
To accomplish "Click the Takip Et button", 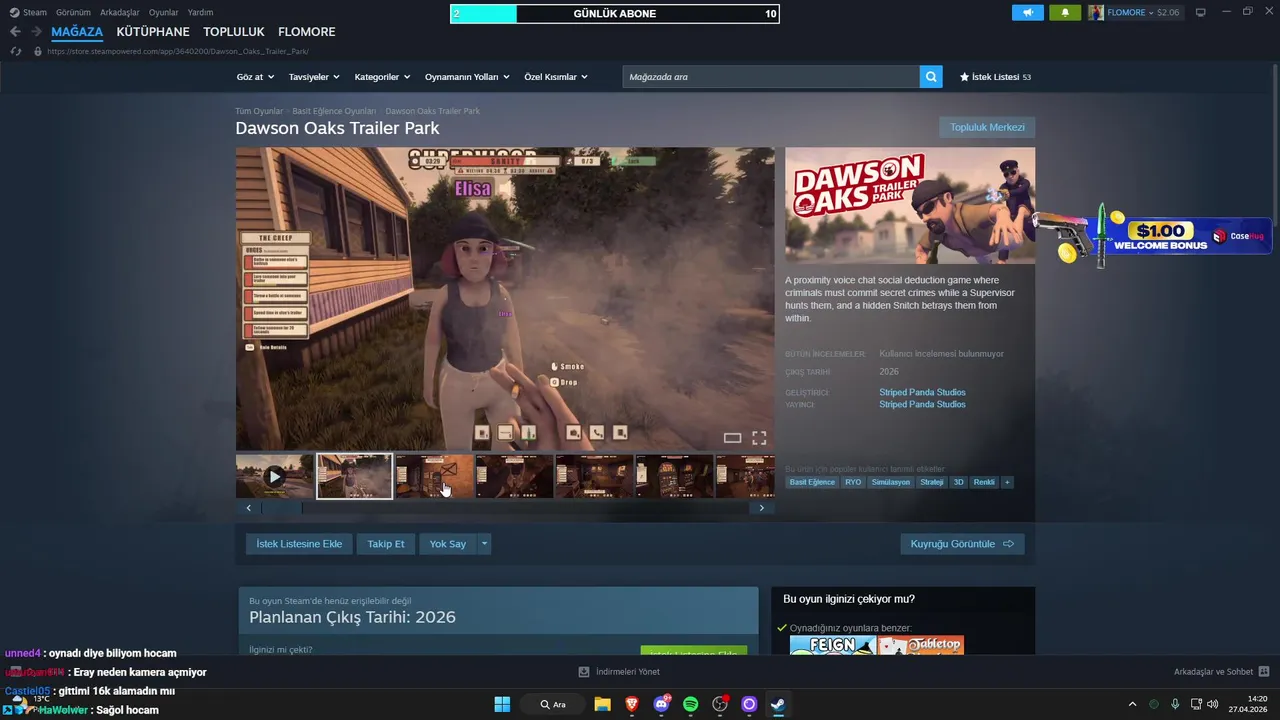I will coord(386,544).
